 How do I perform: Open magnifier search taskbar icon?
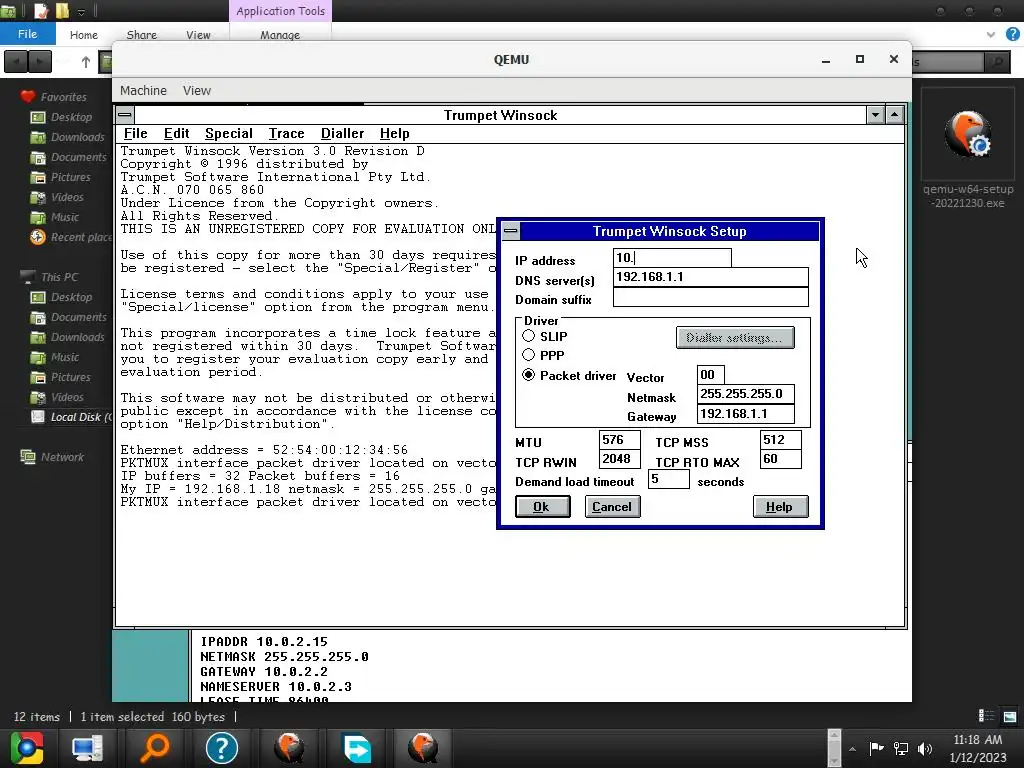click(x=155, y=748)
